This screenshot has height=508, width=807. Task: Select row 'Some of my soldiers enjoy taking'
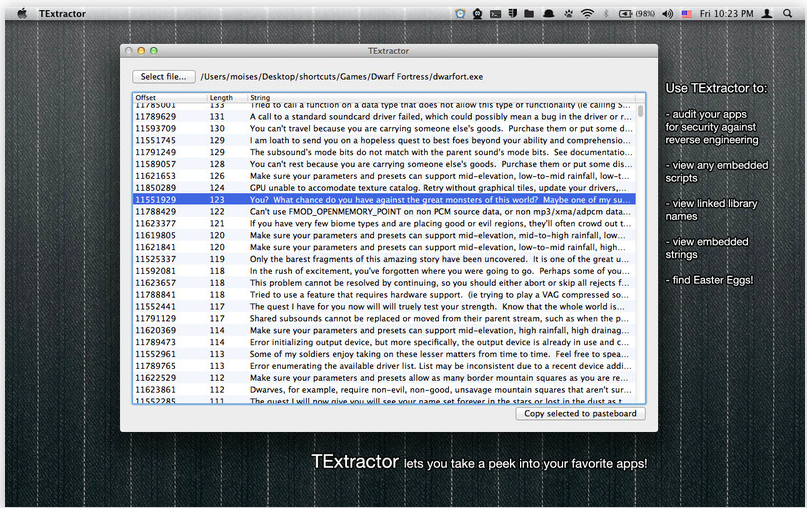point(384,354)
